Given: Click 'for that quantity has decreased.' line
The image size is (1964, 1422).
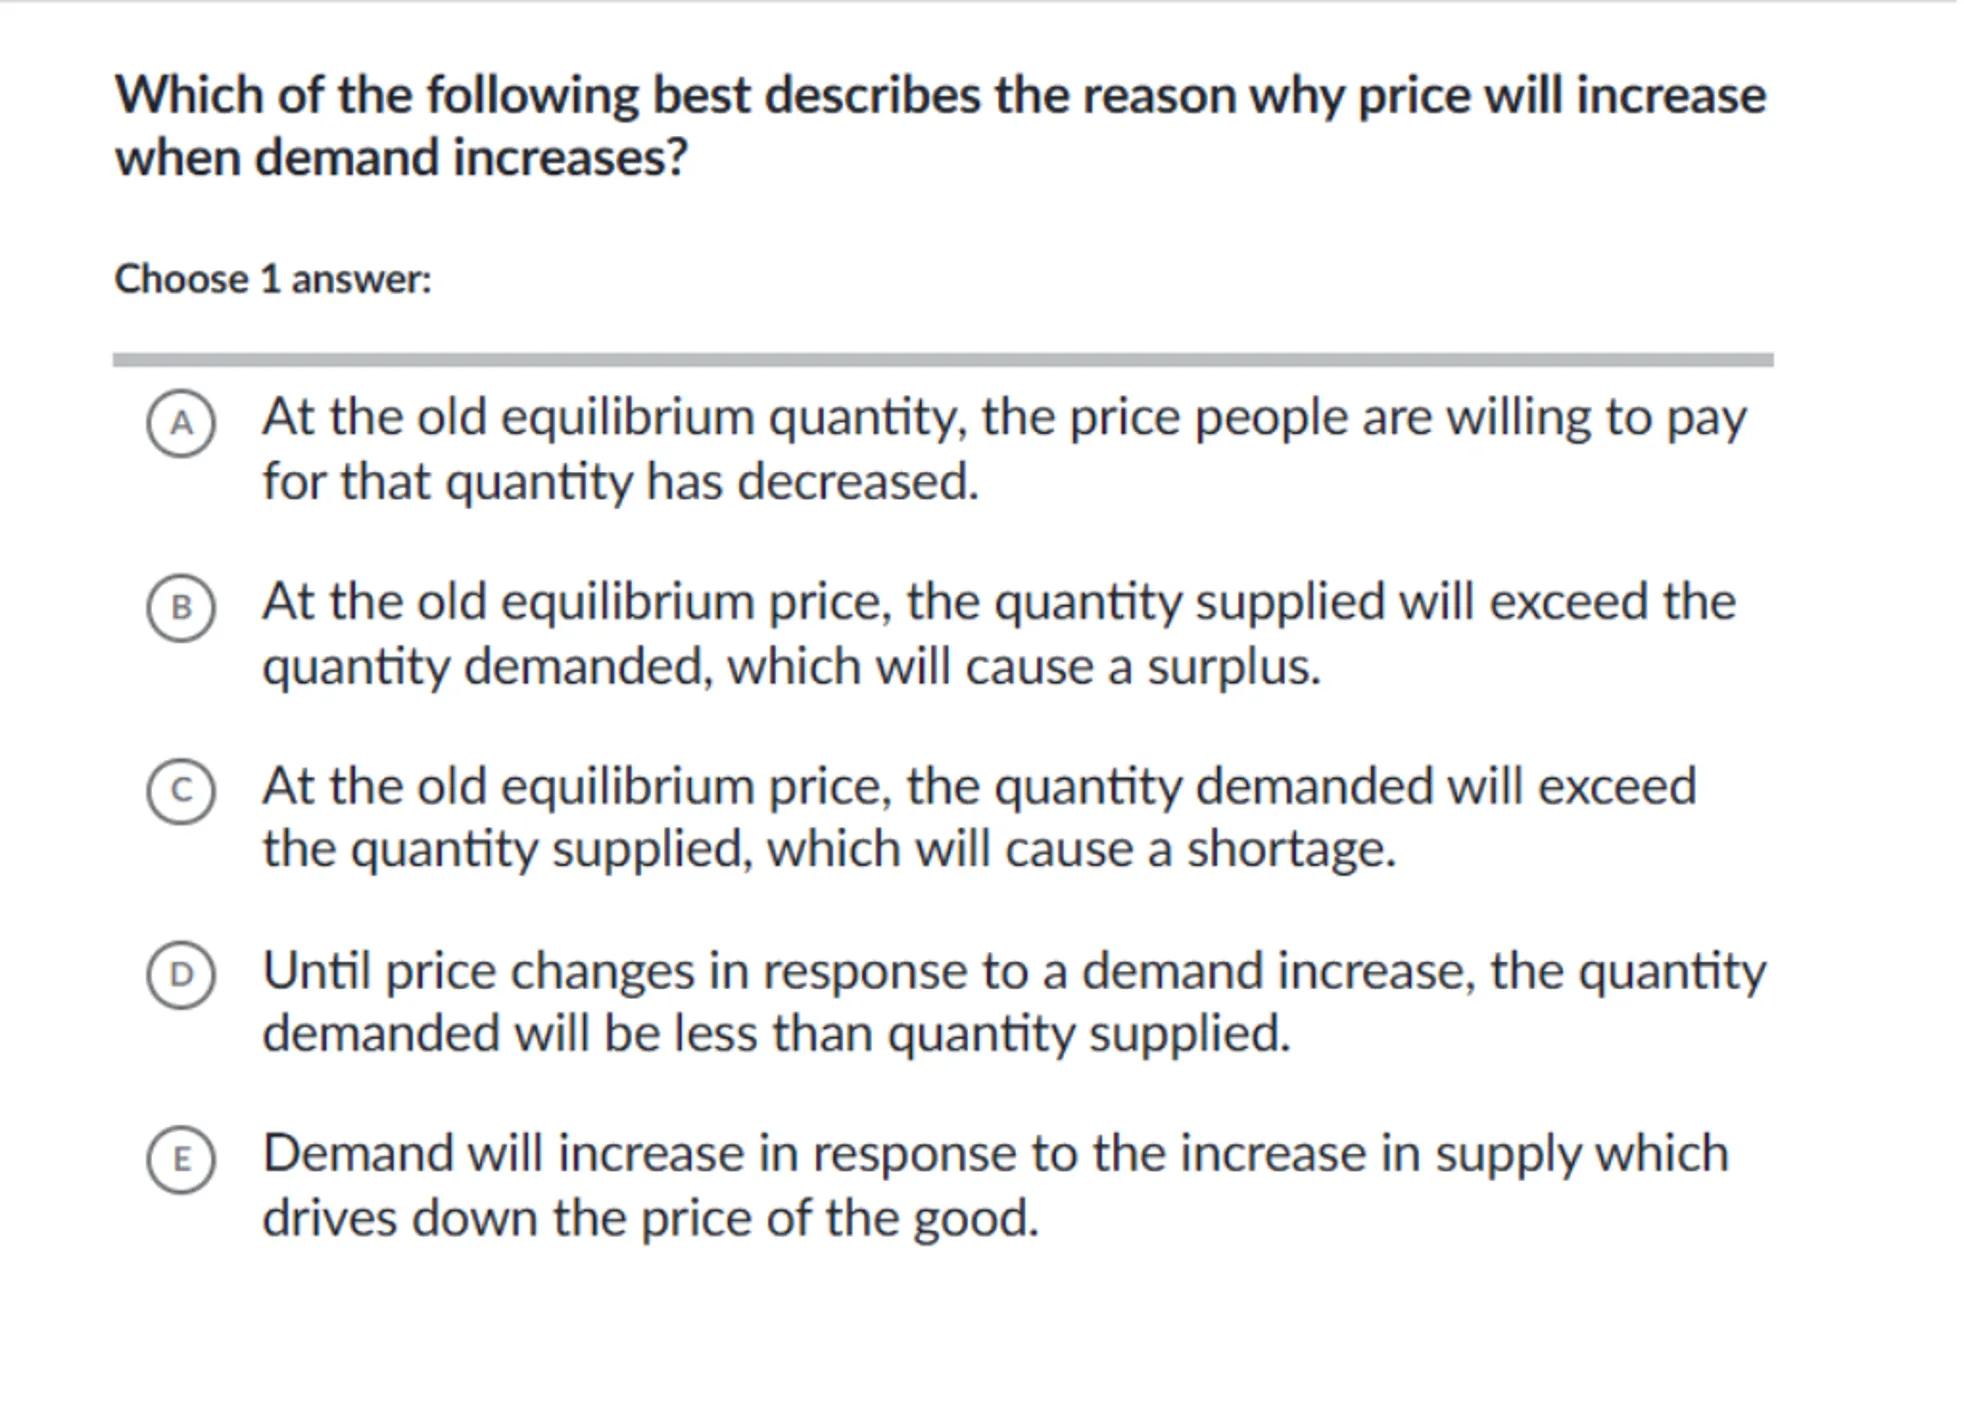Looking at the screenshot, I should (x=620, y=482).
